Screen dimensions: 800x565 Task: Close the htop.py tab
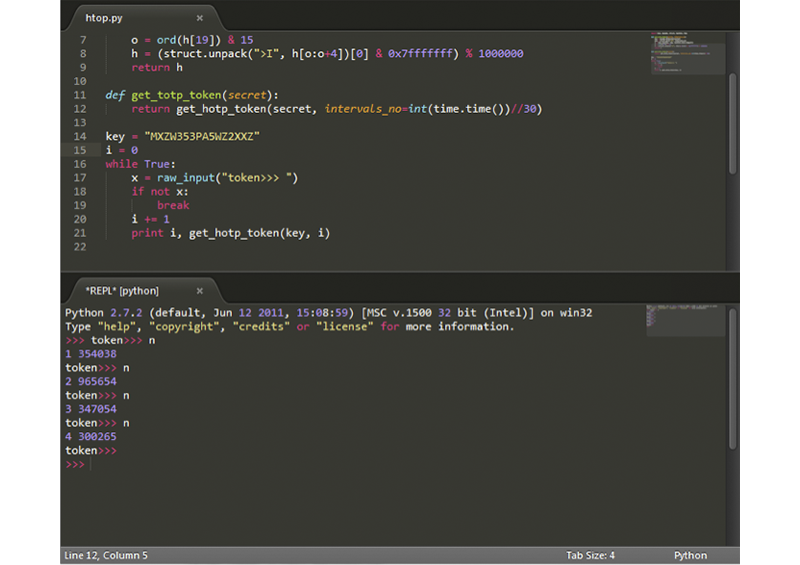click(199, 18)
